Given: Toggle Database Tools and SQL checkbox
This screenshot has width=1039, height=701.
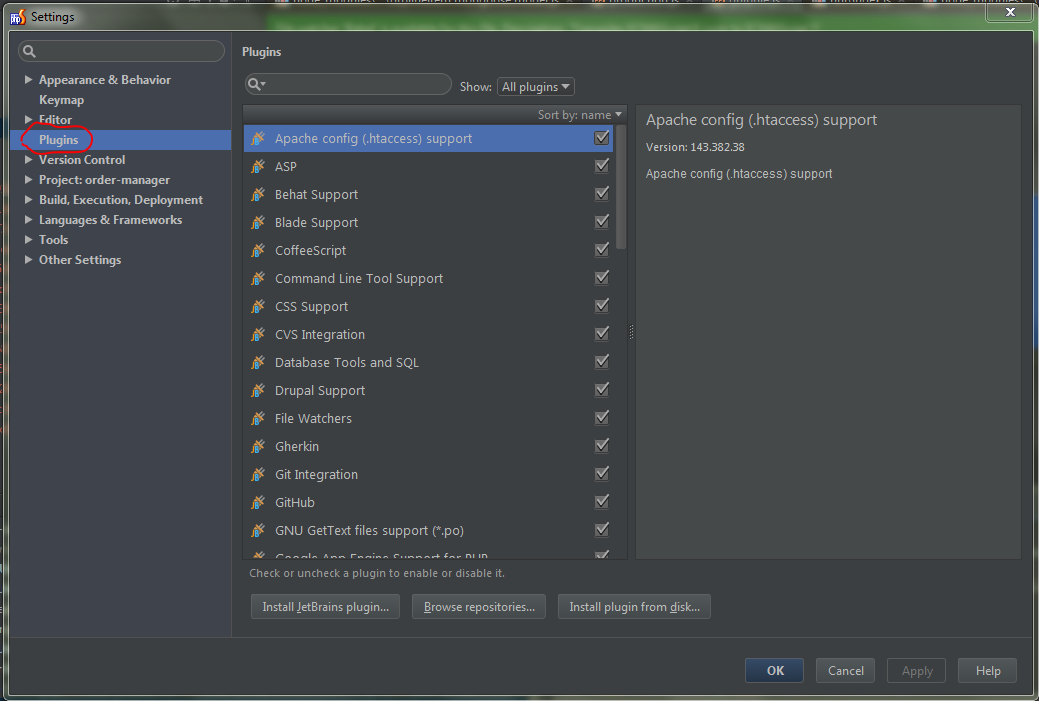Looking at the screenshot, I should 602,362.
